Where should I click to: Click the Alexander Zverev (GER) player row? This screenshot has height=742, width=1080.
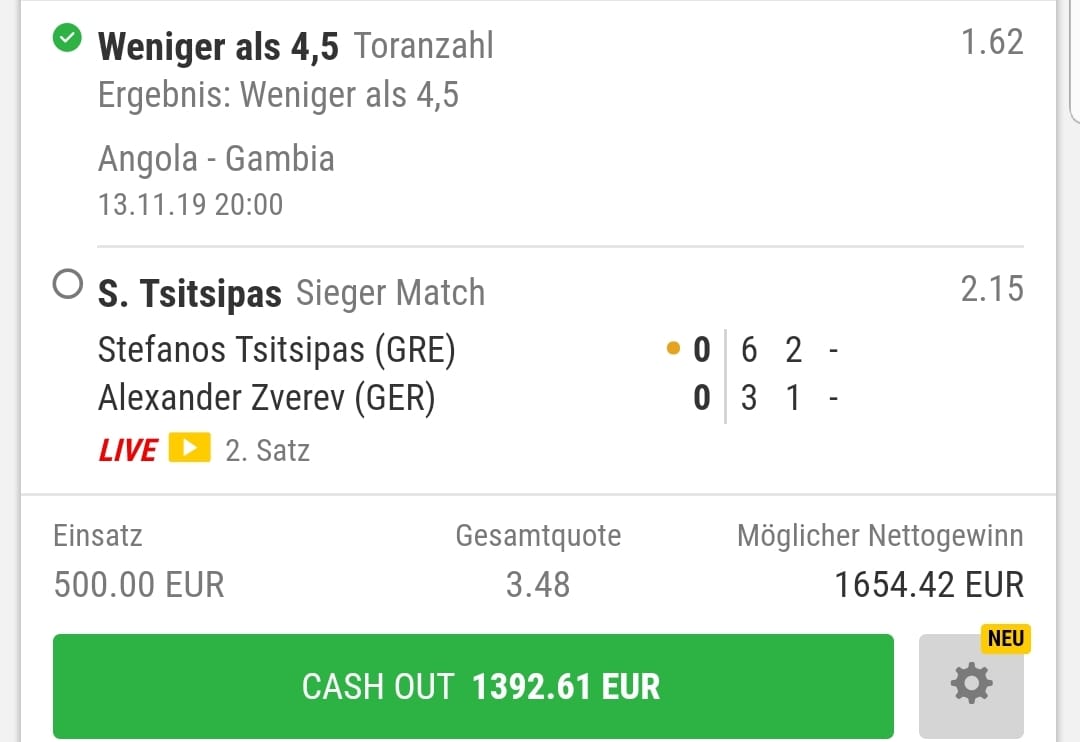[267, 399]
